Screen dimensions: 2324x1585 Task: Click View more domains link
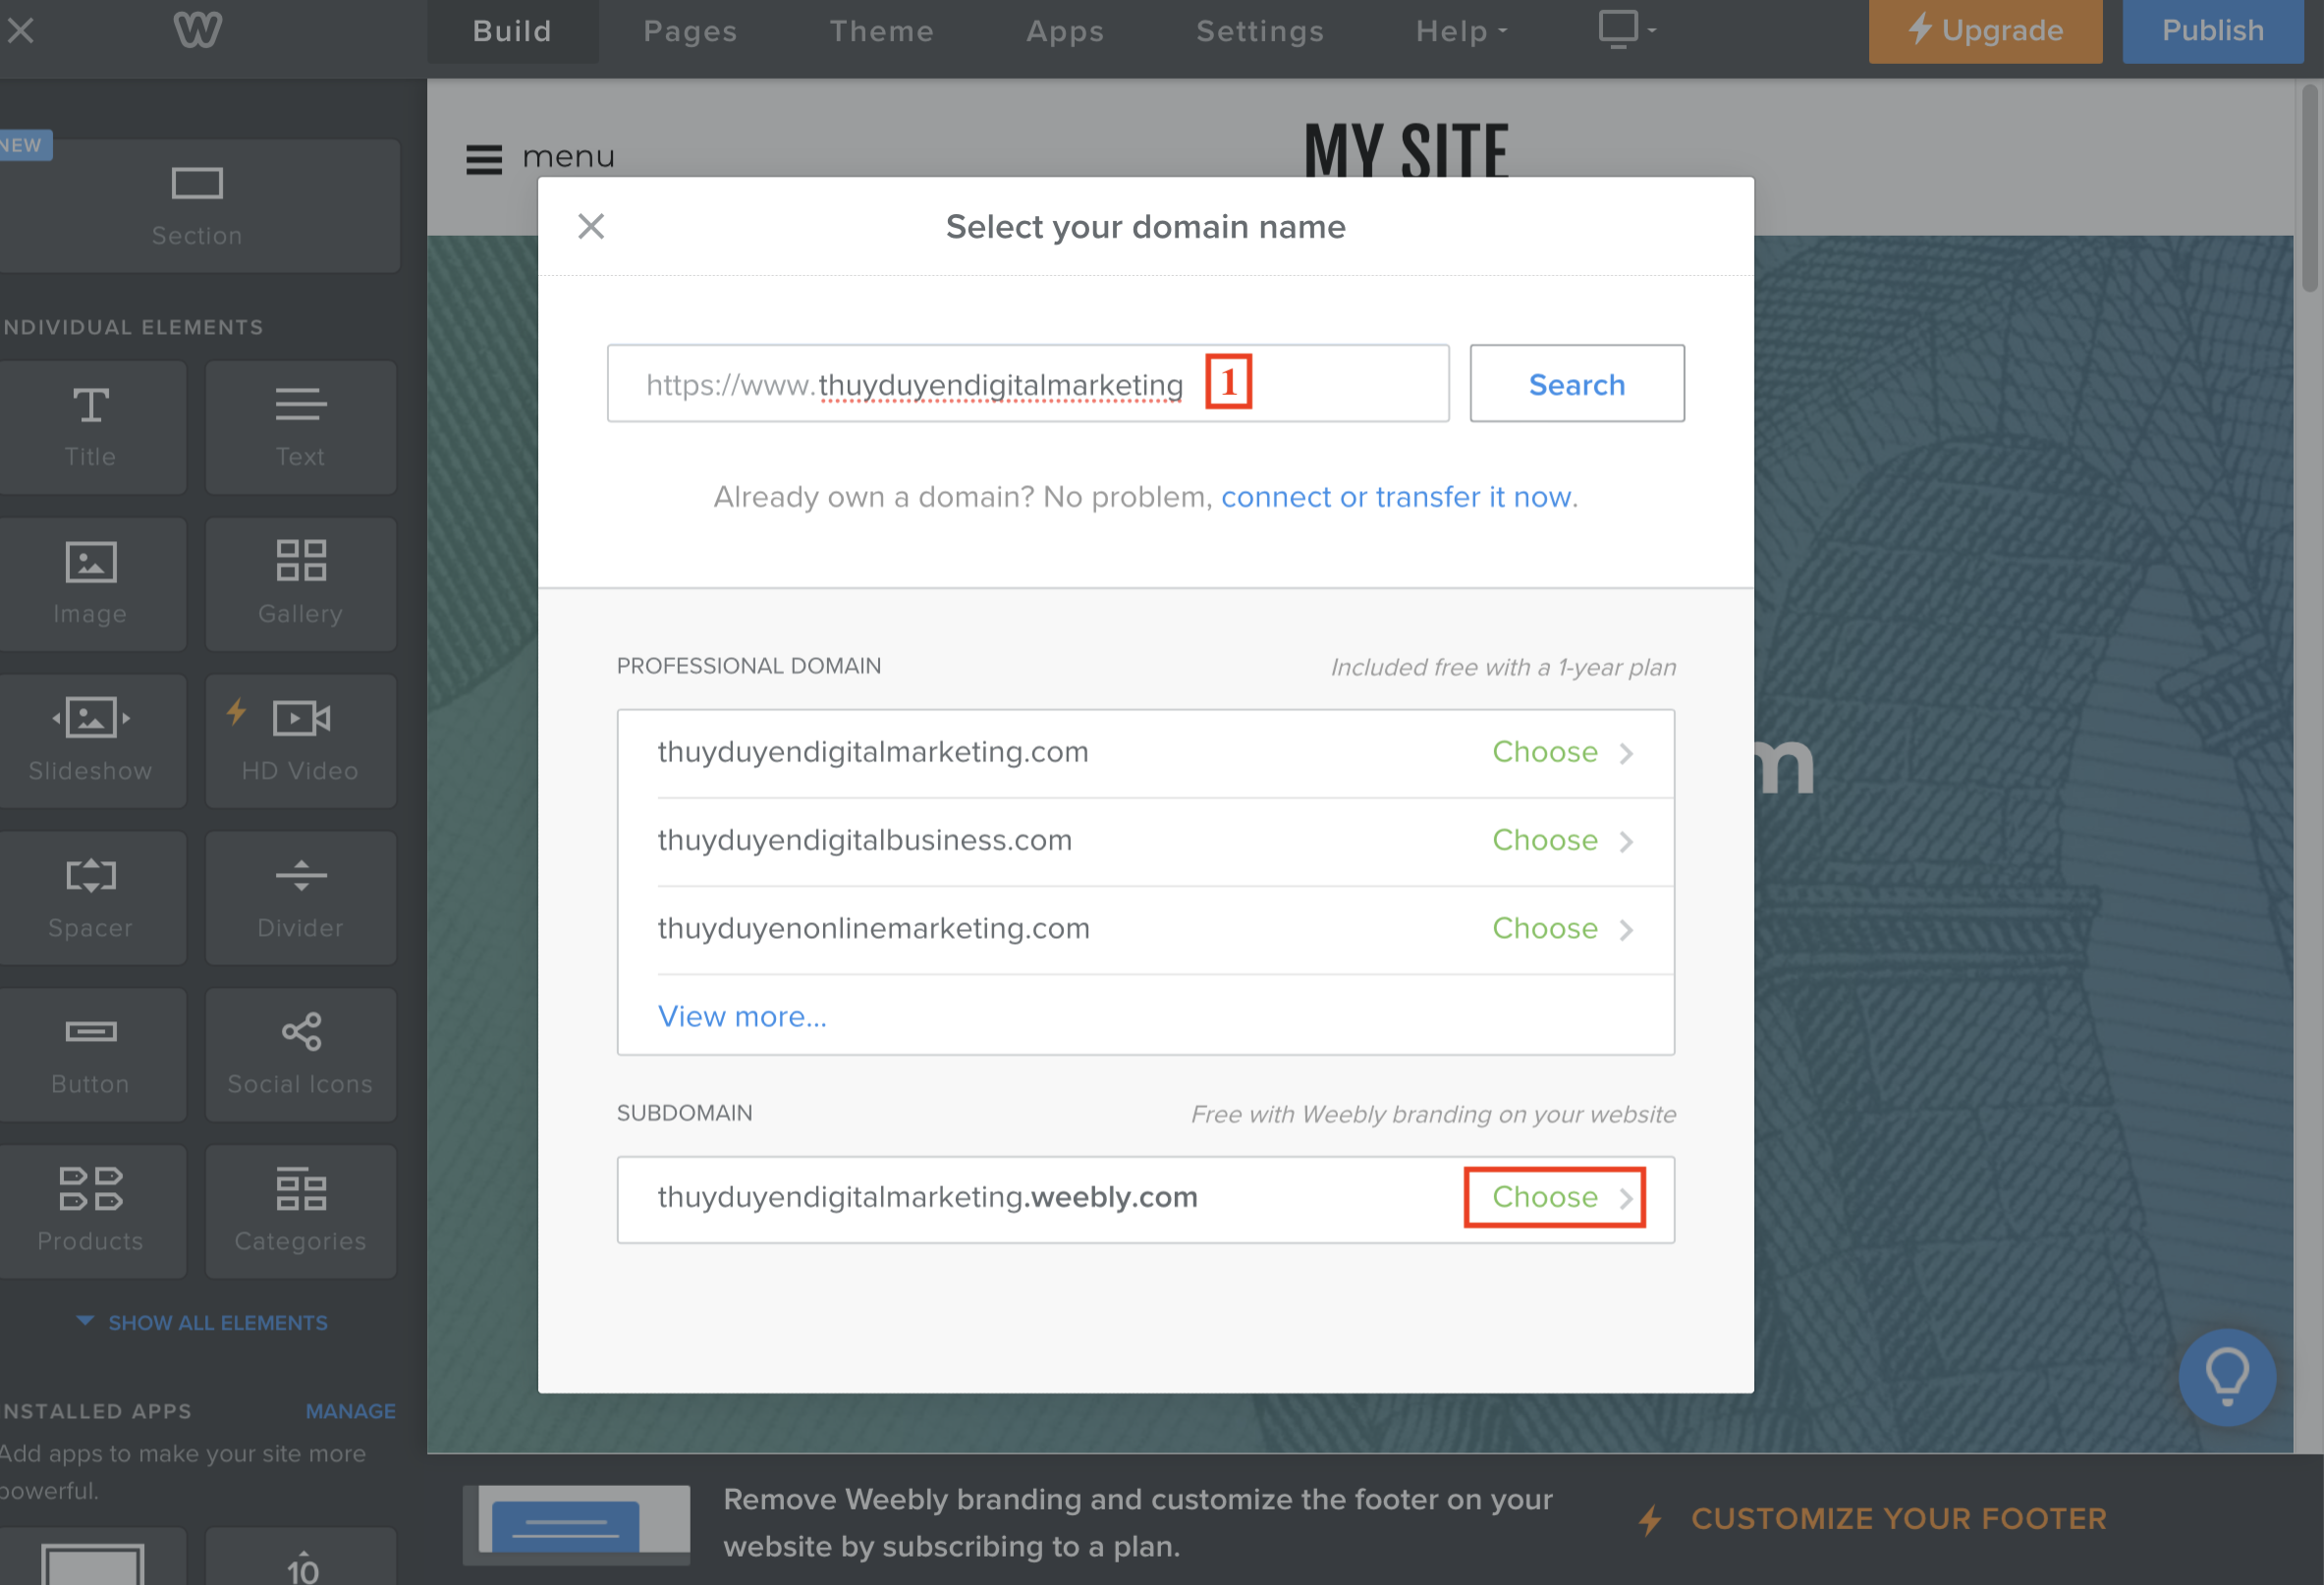coord(742,1016)
